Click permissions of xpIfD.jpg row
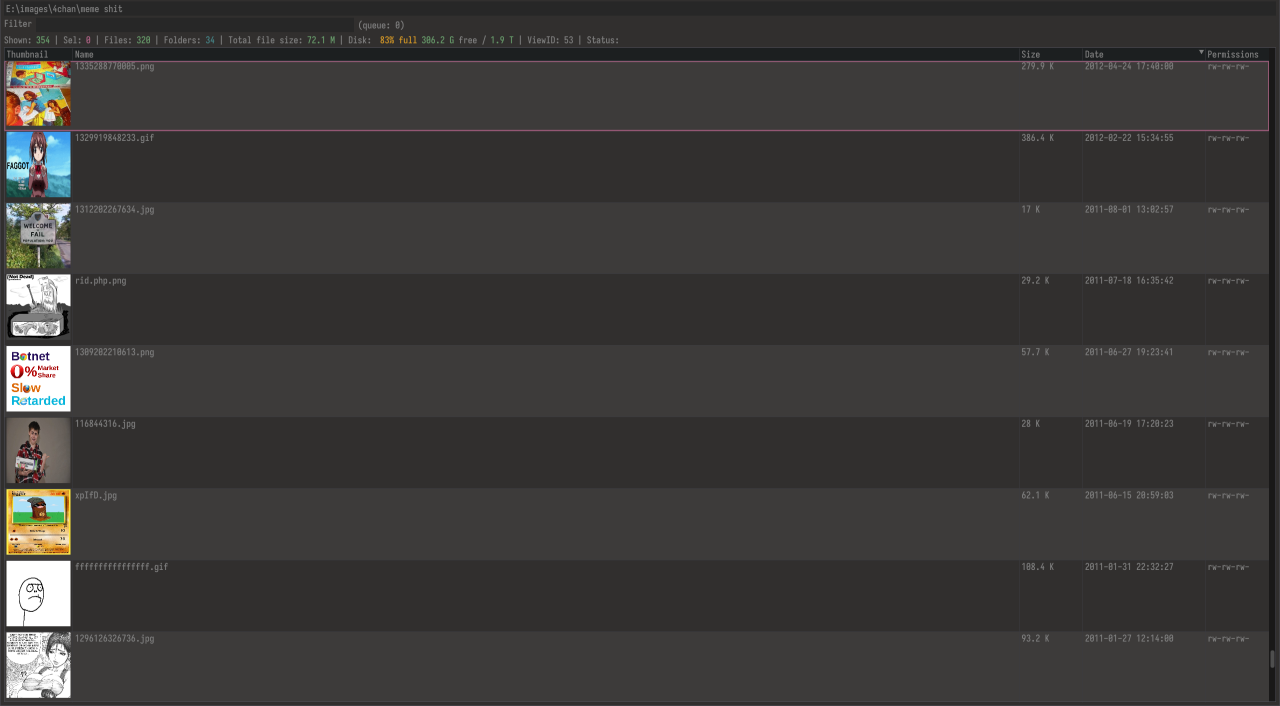The height and width of the screenshot is (706, 1280). [1228, 495]
